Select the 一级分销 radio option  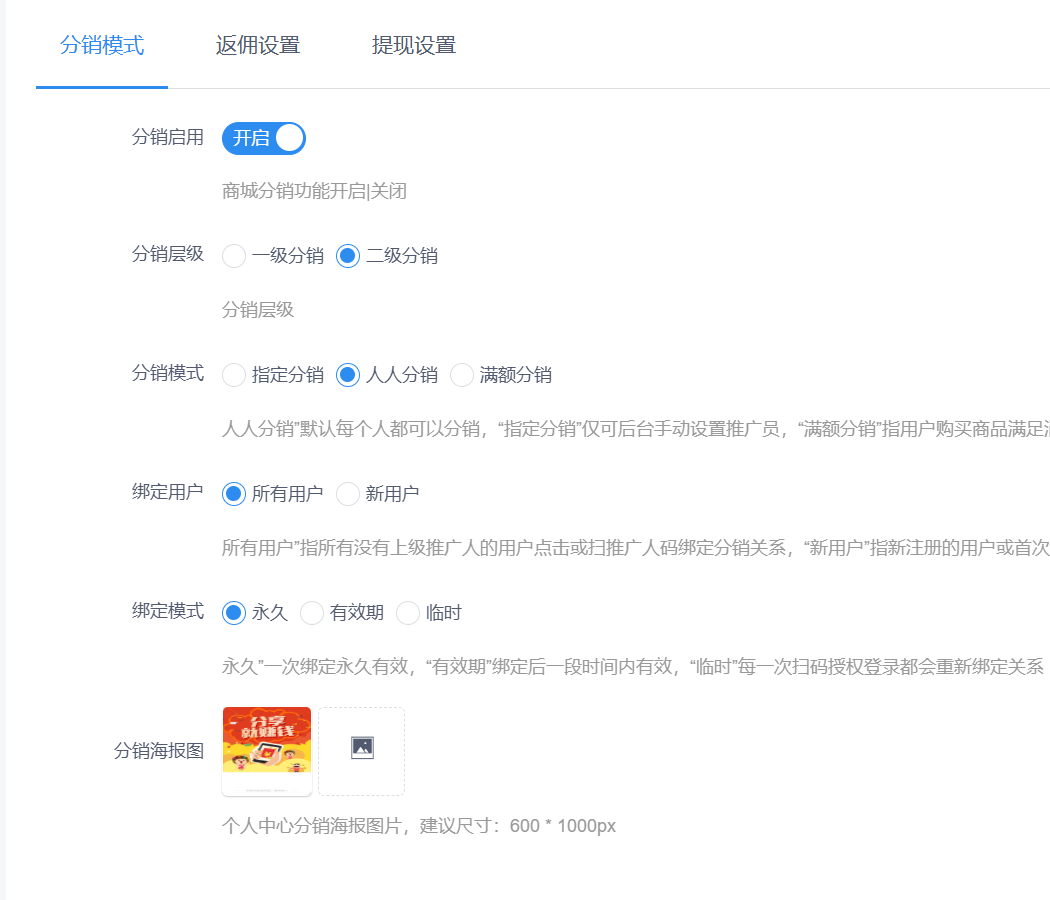234,256
